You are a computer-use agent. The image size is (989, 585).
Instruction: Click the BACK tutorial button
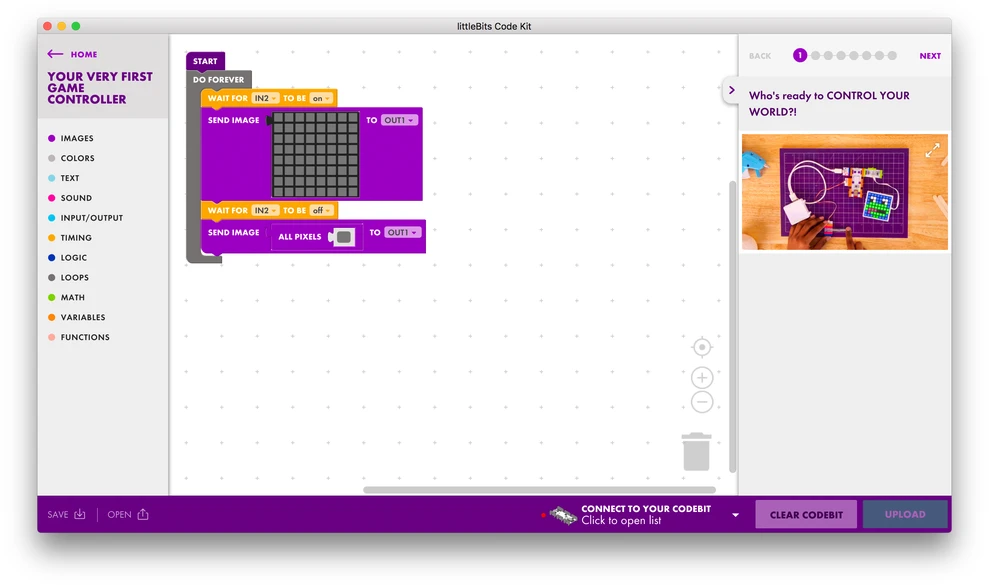(760, 56)
